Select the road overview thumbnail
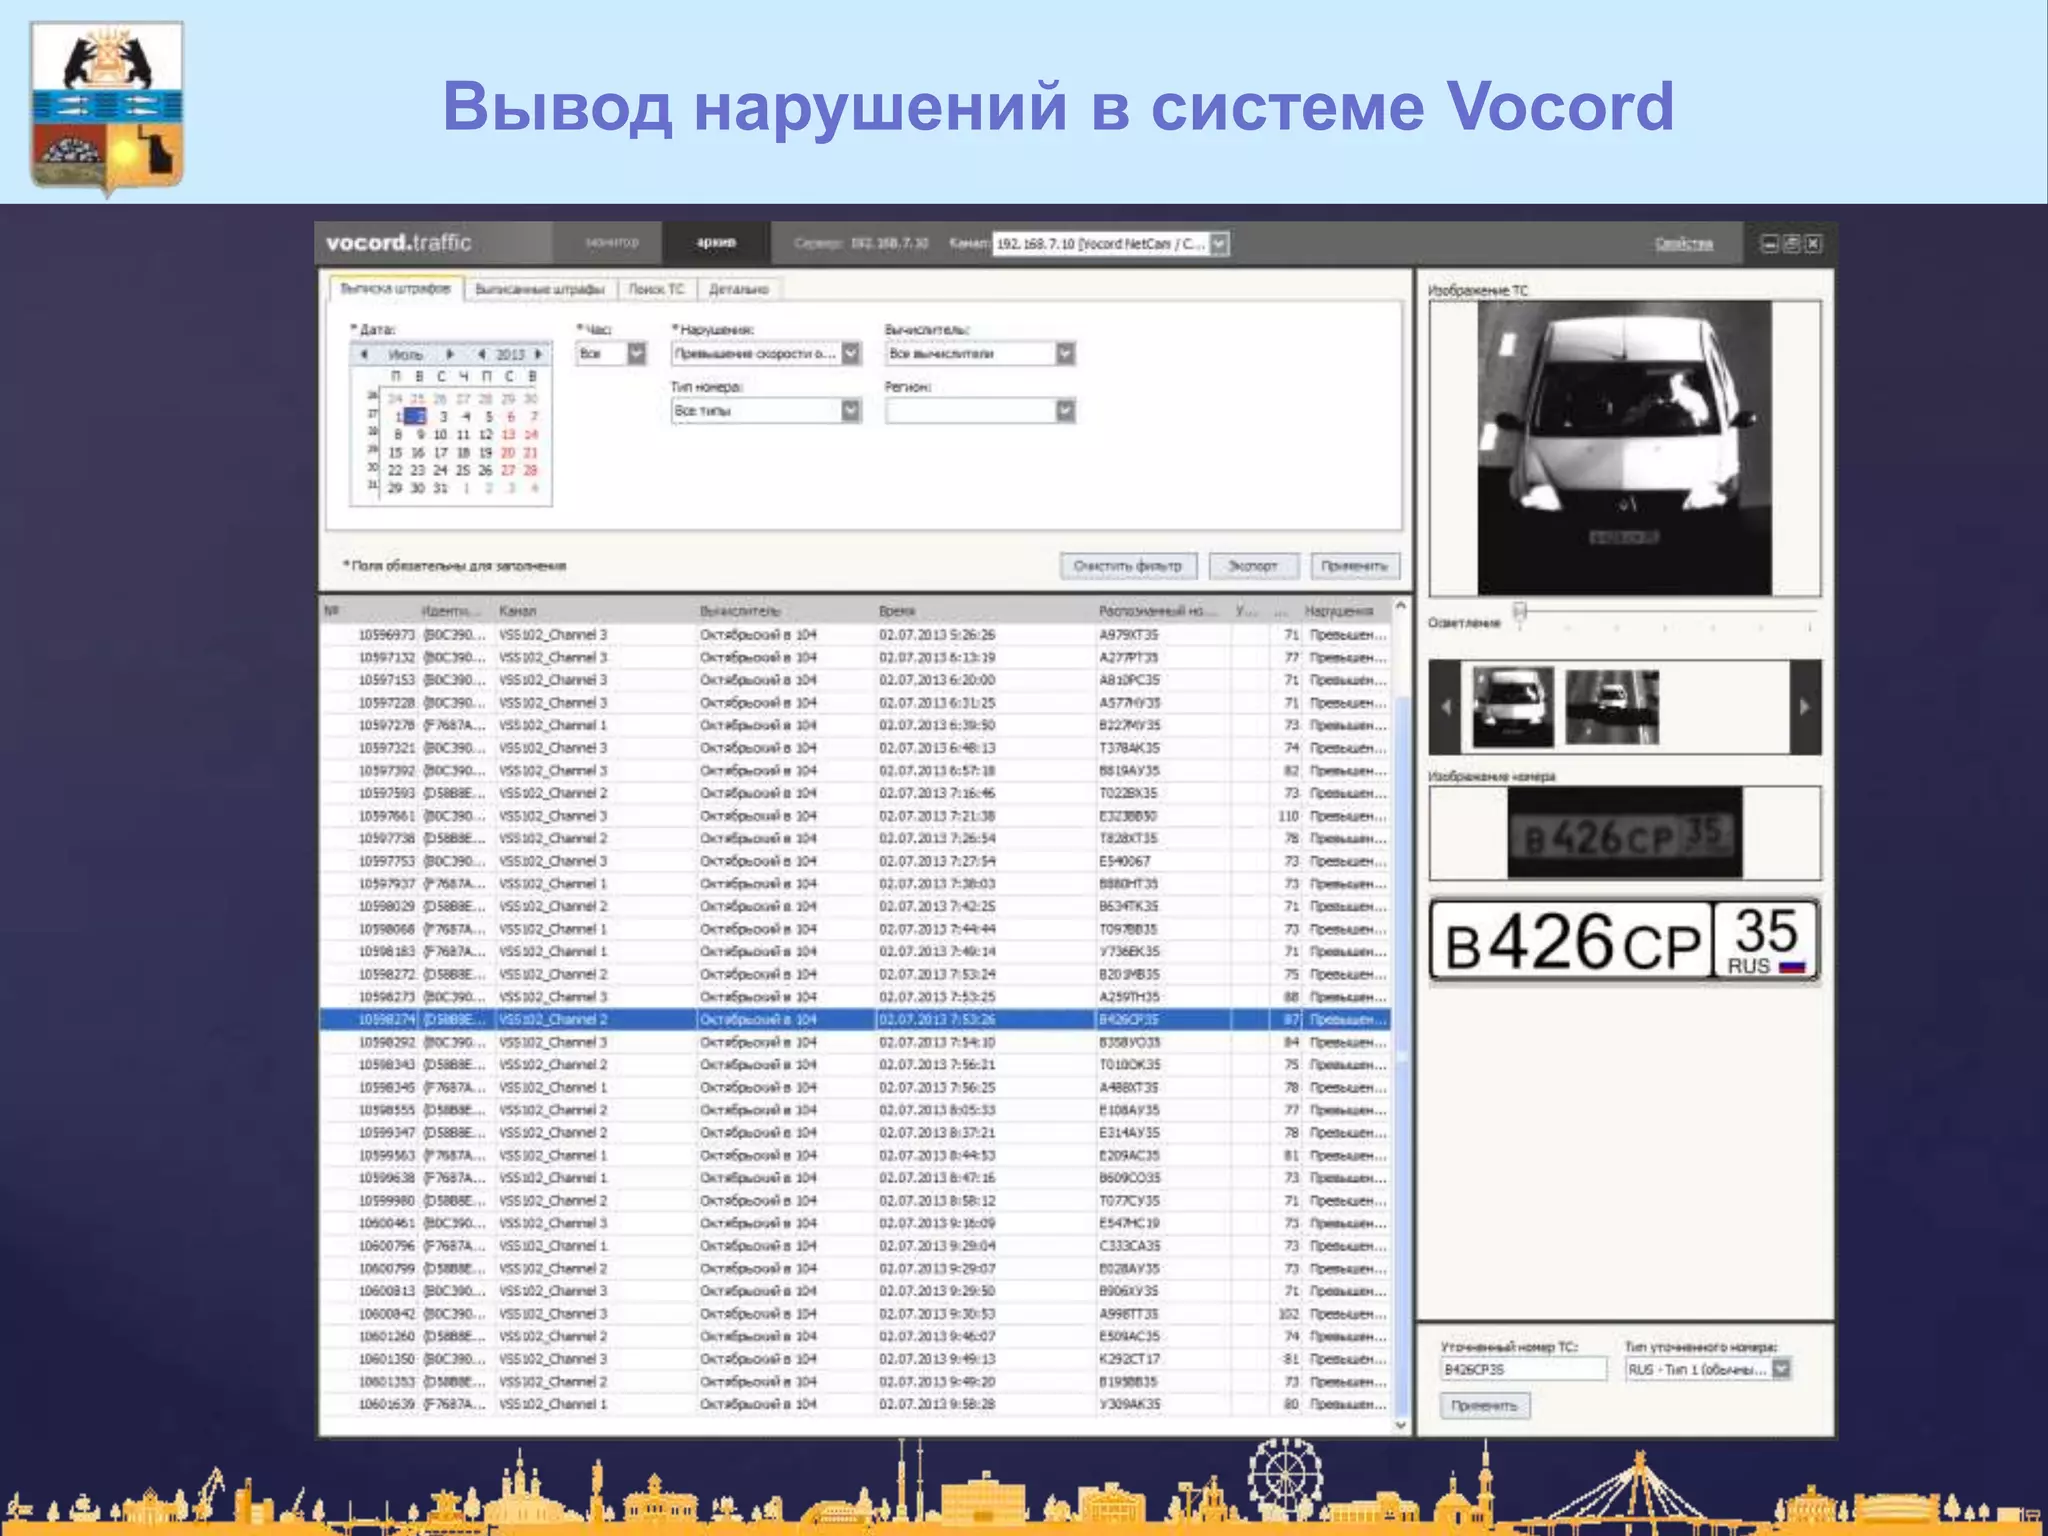The width and height of the screenshot is (2048, 1536). (x=1612, y=707)
